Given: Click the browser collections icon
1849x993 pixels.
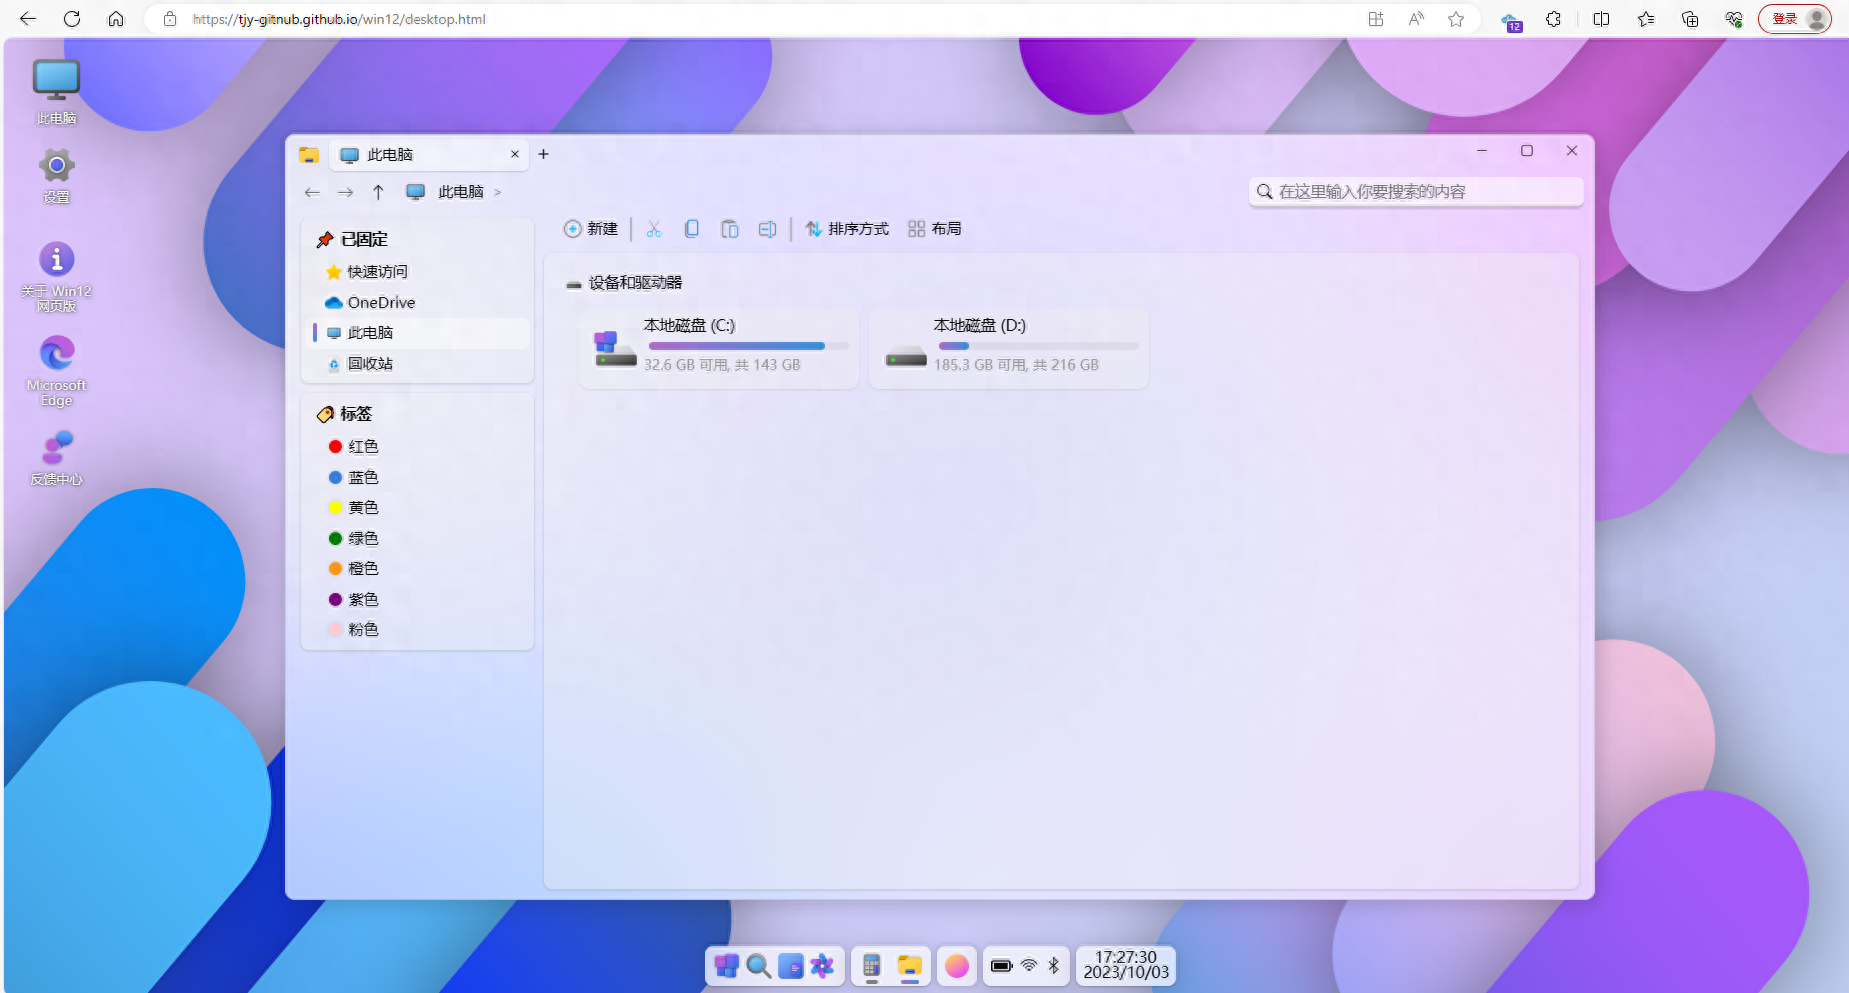Looking at the screenshot, I should 1690,19.
